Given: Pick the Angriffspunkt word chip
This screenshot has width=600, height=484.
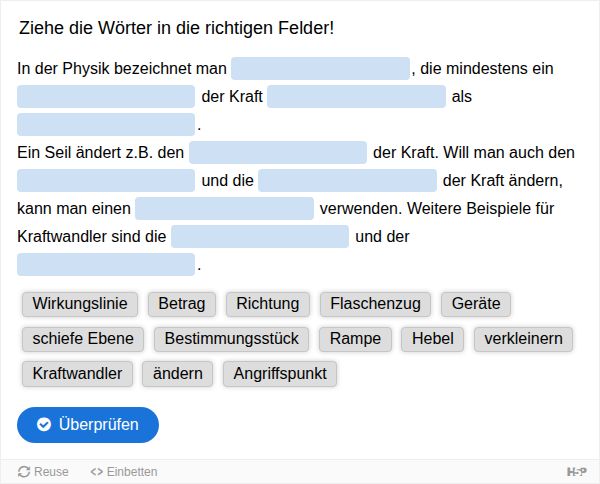Looking at the screenshot, I should (280, 374).
